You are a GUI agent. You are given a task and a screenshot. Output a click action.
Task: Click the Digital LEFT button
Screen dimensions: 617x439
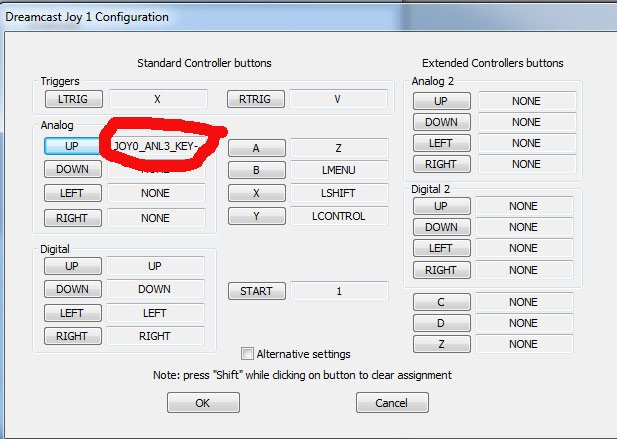point(73,313)
